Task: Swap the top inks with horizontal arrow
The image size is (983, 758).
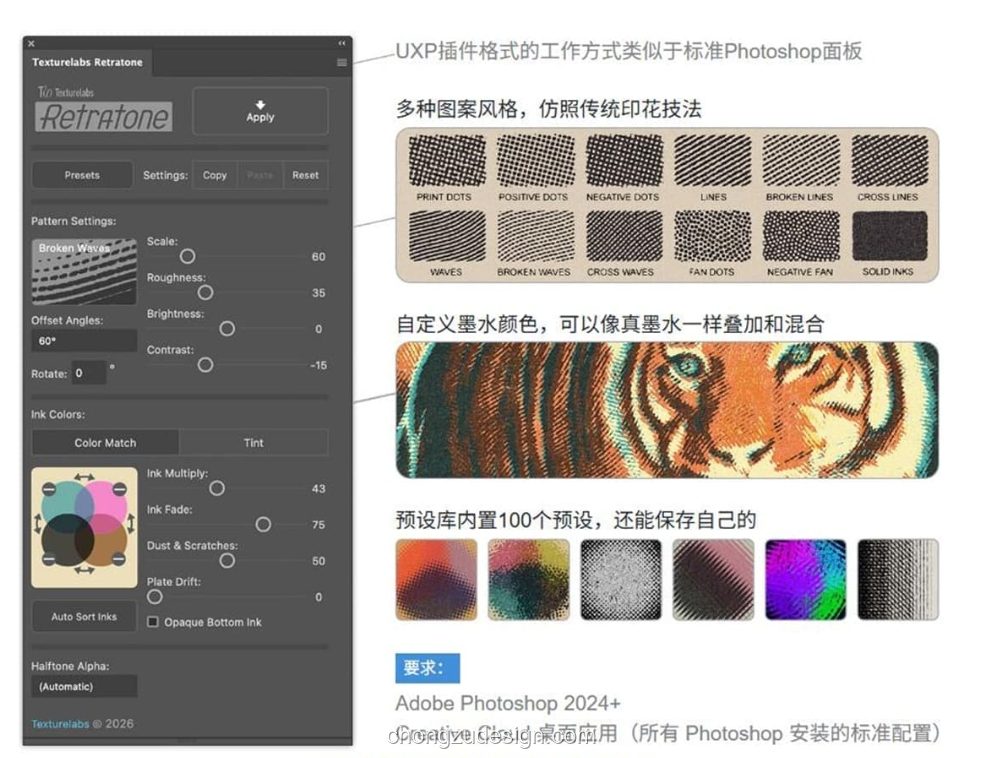Action: coord(84,477)
